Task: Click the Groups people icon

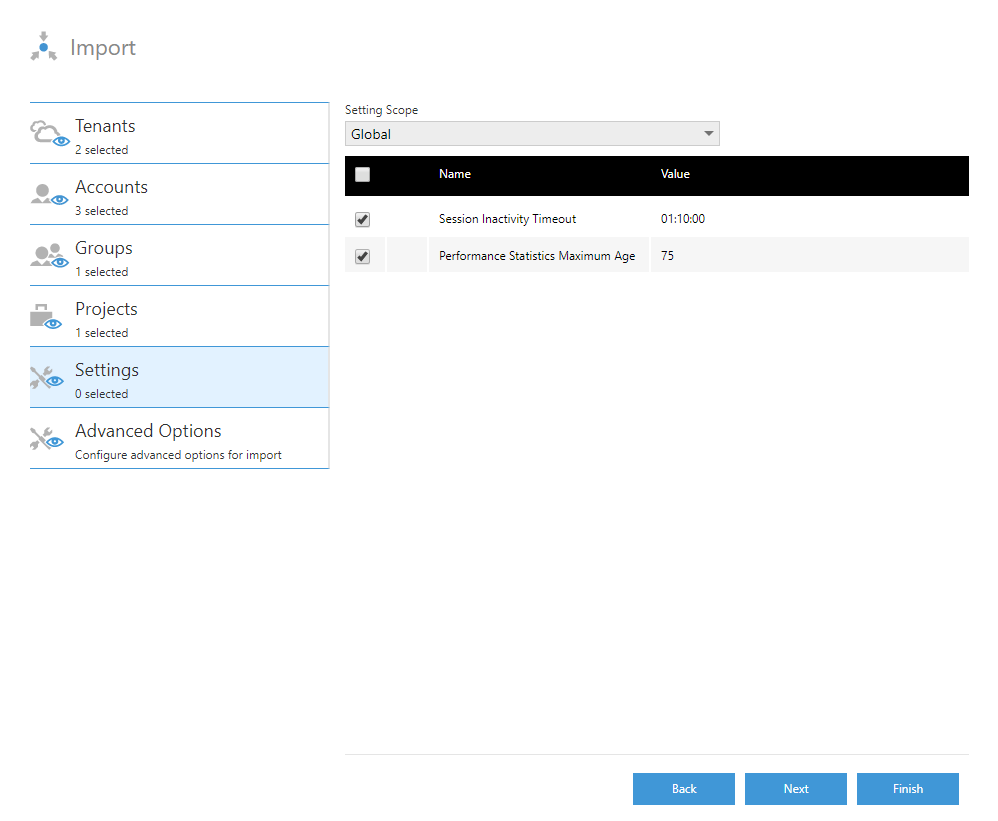Action: [48, 256]
